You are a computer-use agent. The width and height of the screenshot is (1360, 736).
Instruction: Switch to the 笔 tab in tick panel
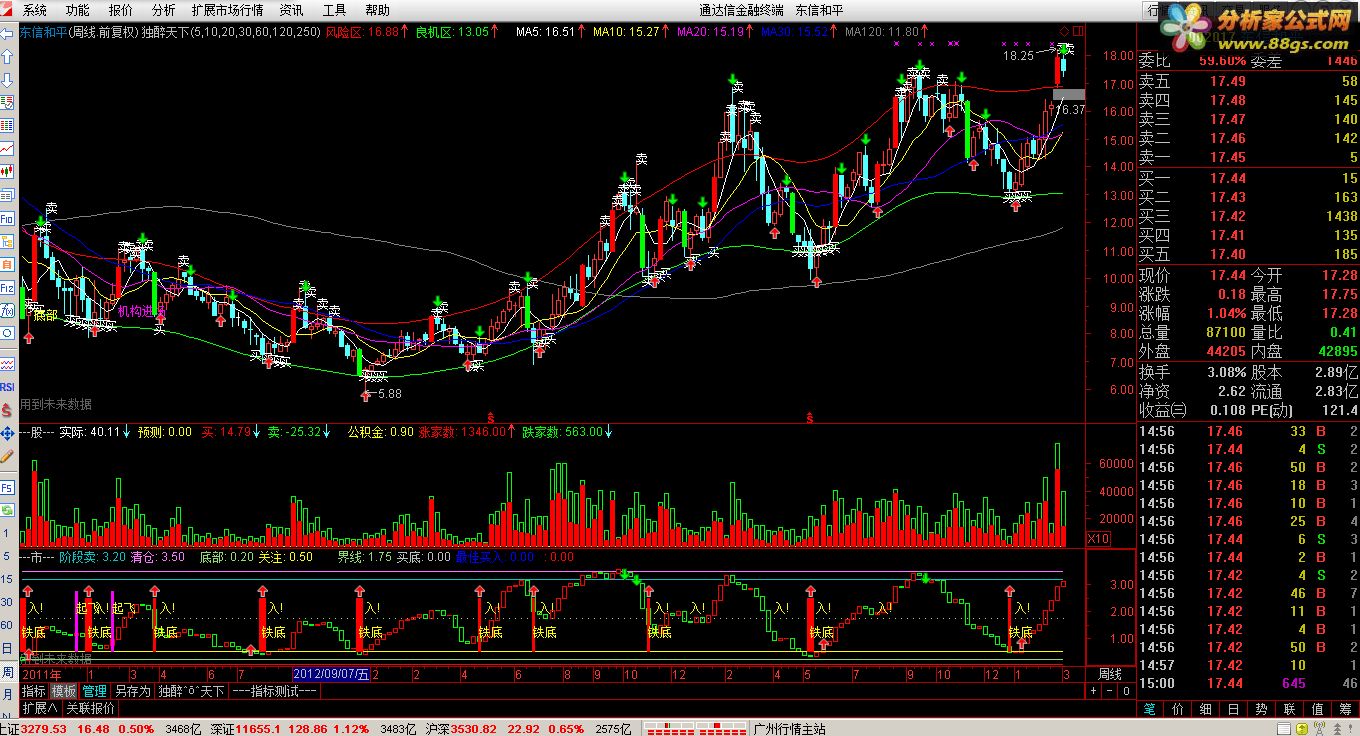(1149, 709)
